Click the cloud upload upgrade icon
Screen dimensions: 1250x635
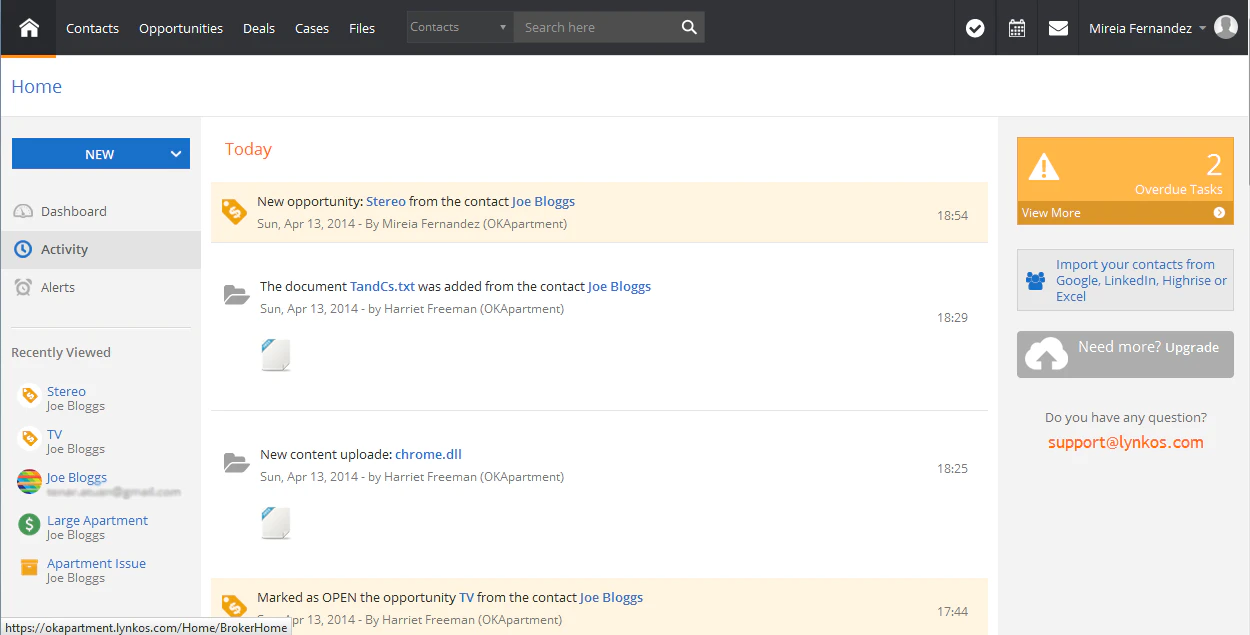(x=1047, y=354)
